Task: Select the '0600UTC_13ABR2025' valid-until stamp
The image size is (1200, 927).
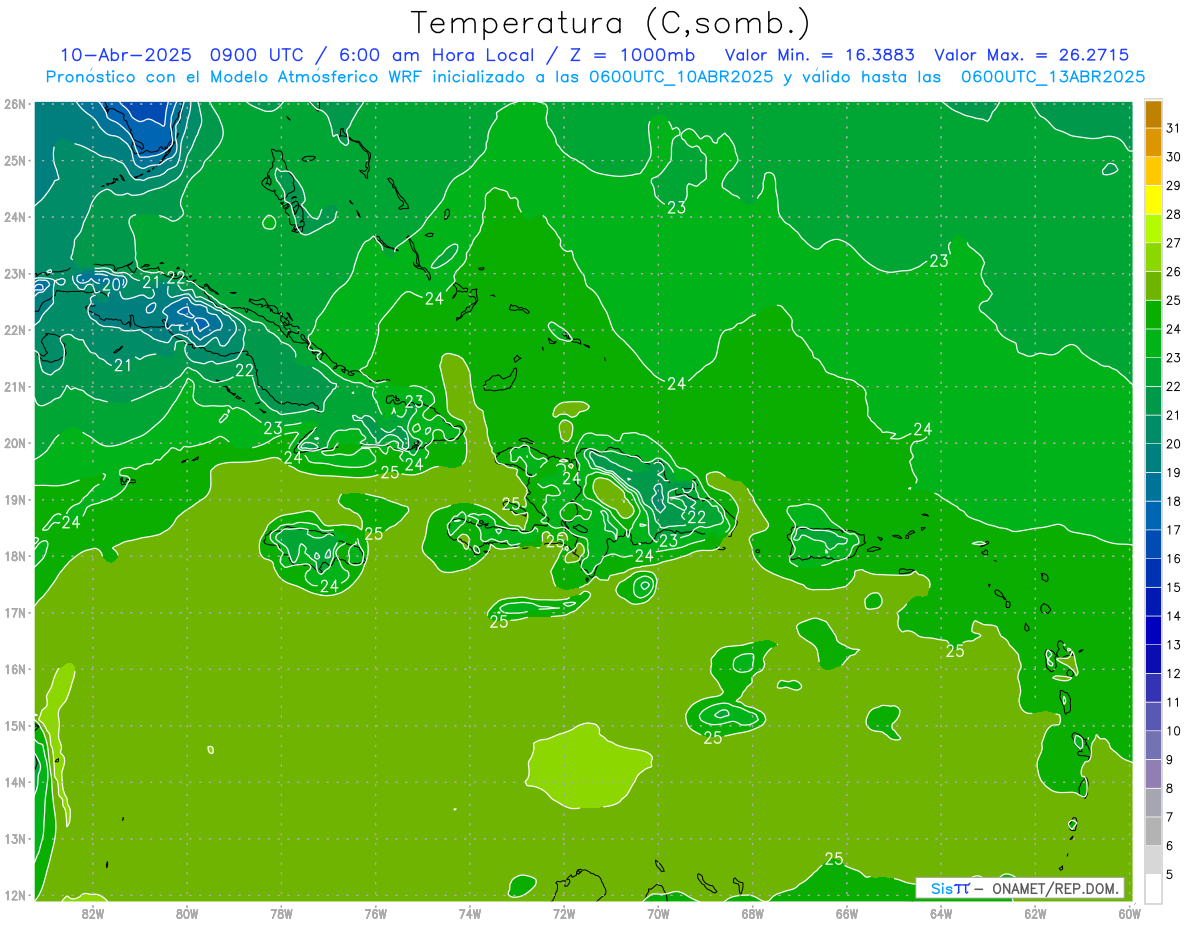Action: [1053, 76]
